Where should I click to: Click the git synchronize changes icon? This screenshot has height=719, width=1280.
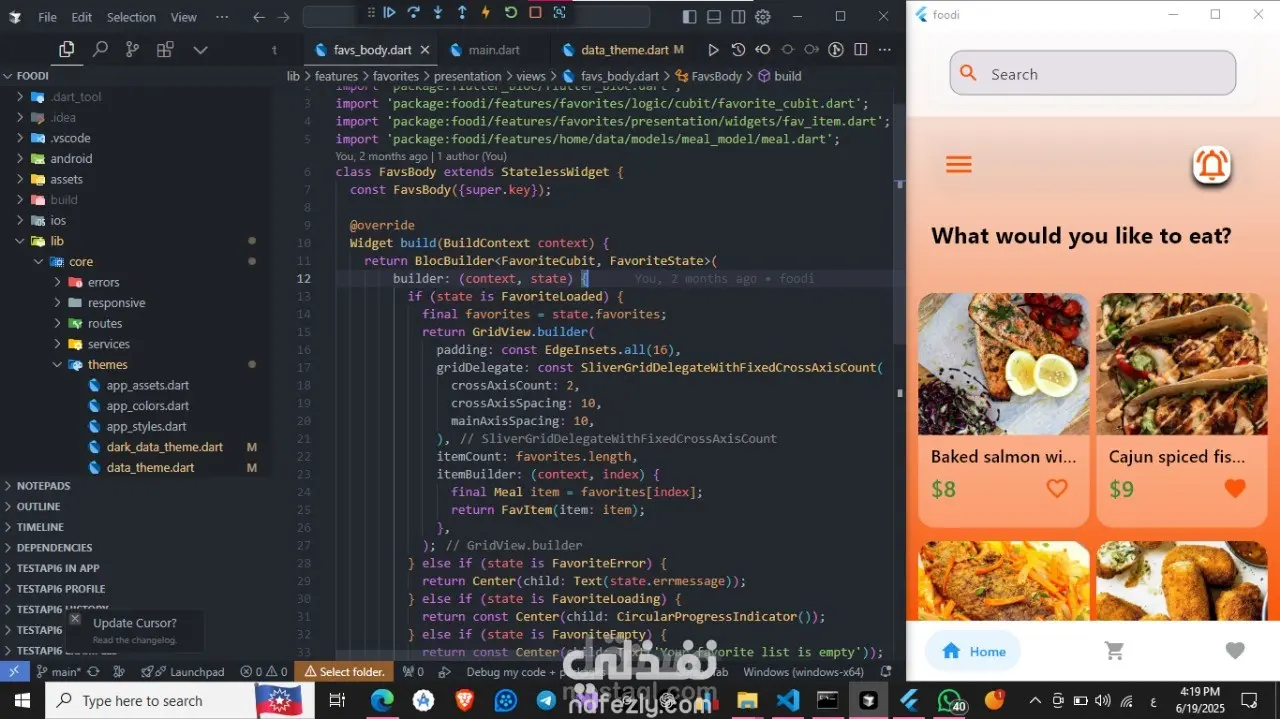pyautogui.click(x=93, y=672)
